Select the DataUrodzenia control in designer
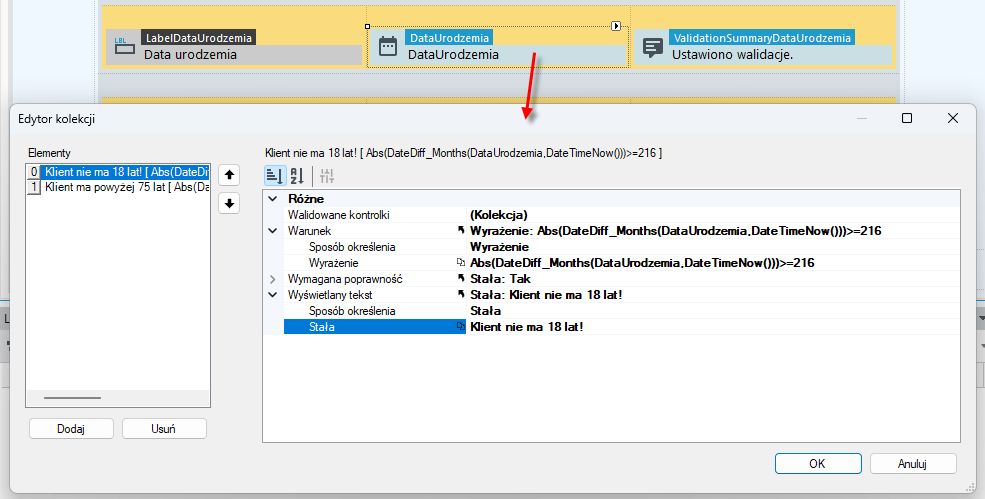The width and height of the screenshot is (985, 499). 498,47
